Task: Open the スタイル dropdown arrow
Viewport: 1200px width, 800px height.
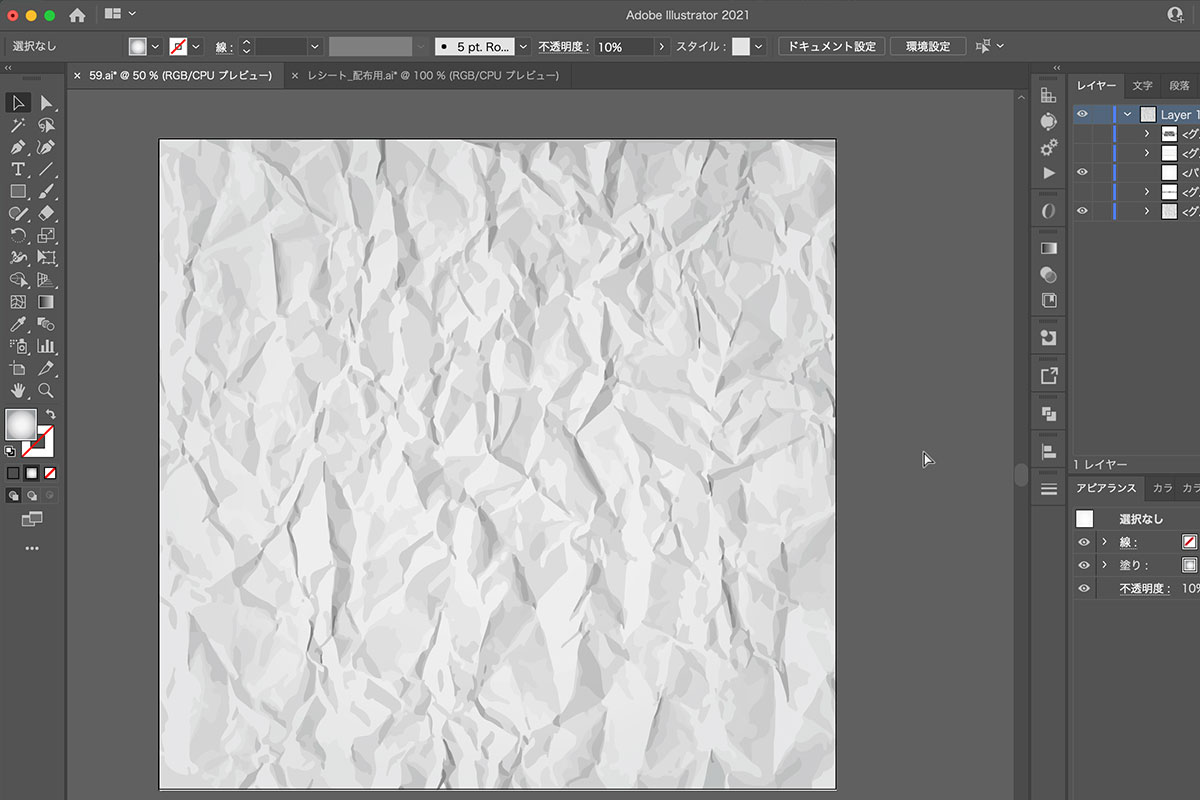Action: click(759, 47)
